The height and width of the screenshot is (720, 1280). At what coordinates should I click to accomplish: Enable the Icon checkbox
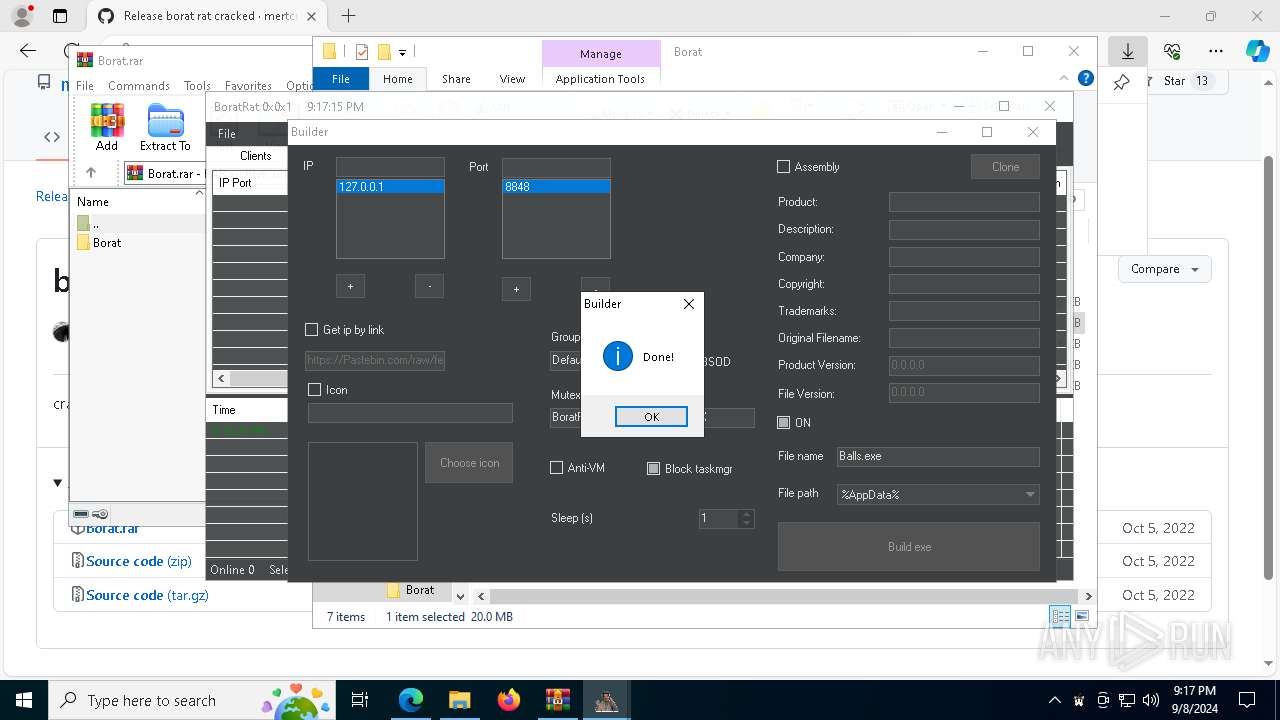(315, 390)
